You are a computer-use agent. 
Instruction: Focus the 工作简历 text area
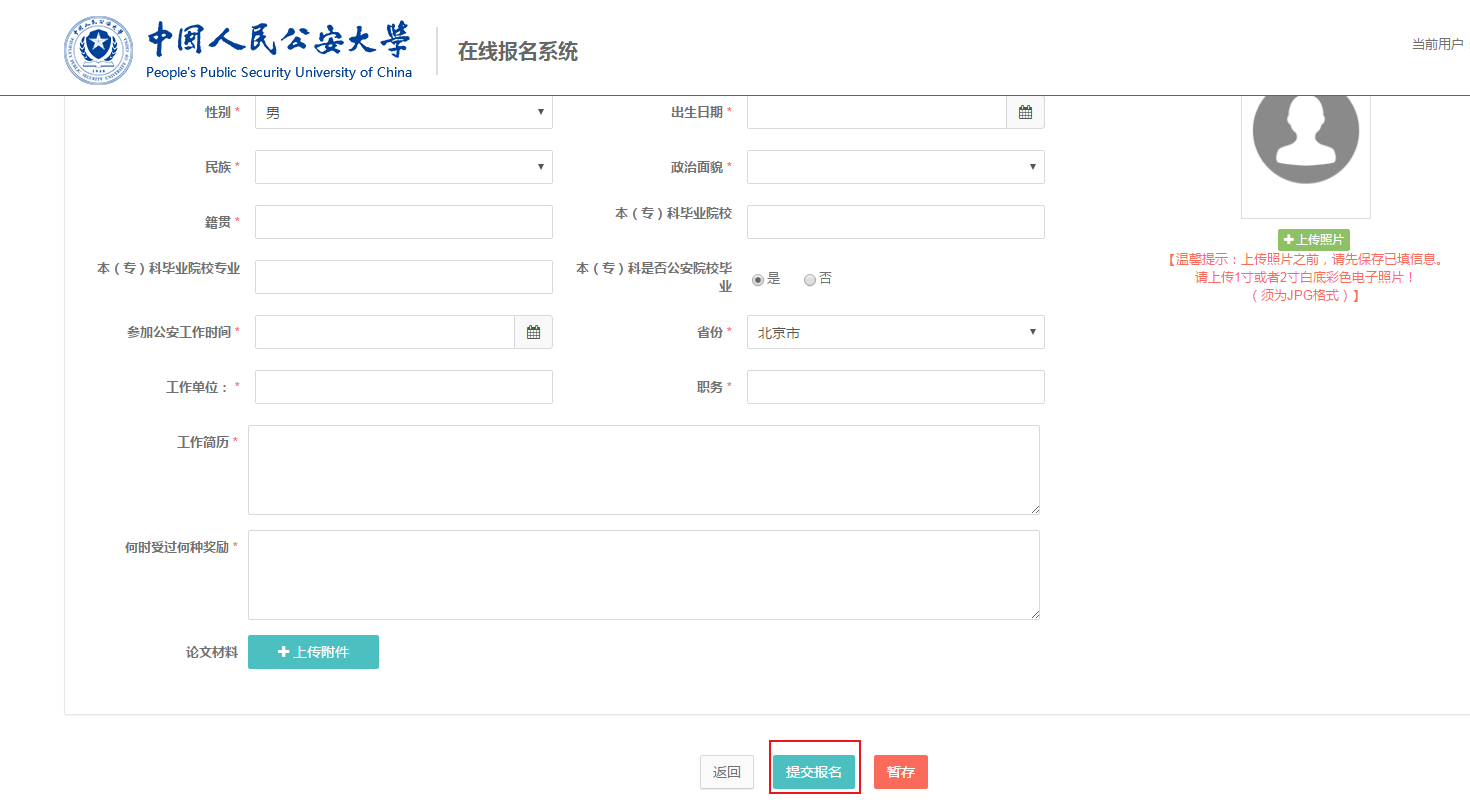643,470
